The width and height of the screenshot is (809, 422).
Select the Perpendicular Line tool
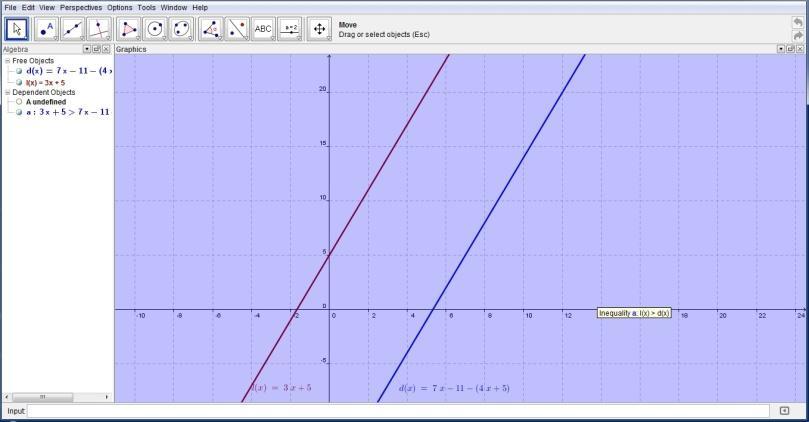point(100,29)
